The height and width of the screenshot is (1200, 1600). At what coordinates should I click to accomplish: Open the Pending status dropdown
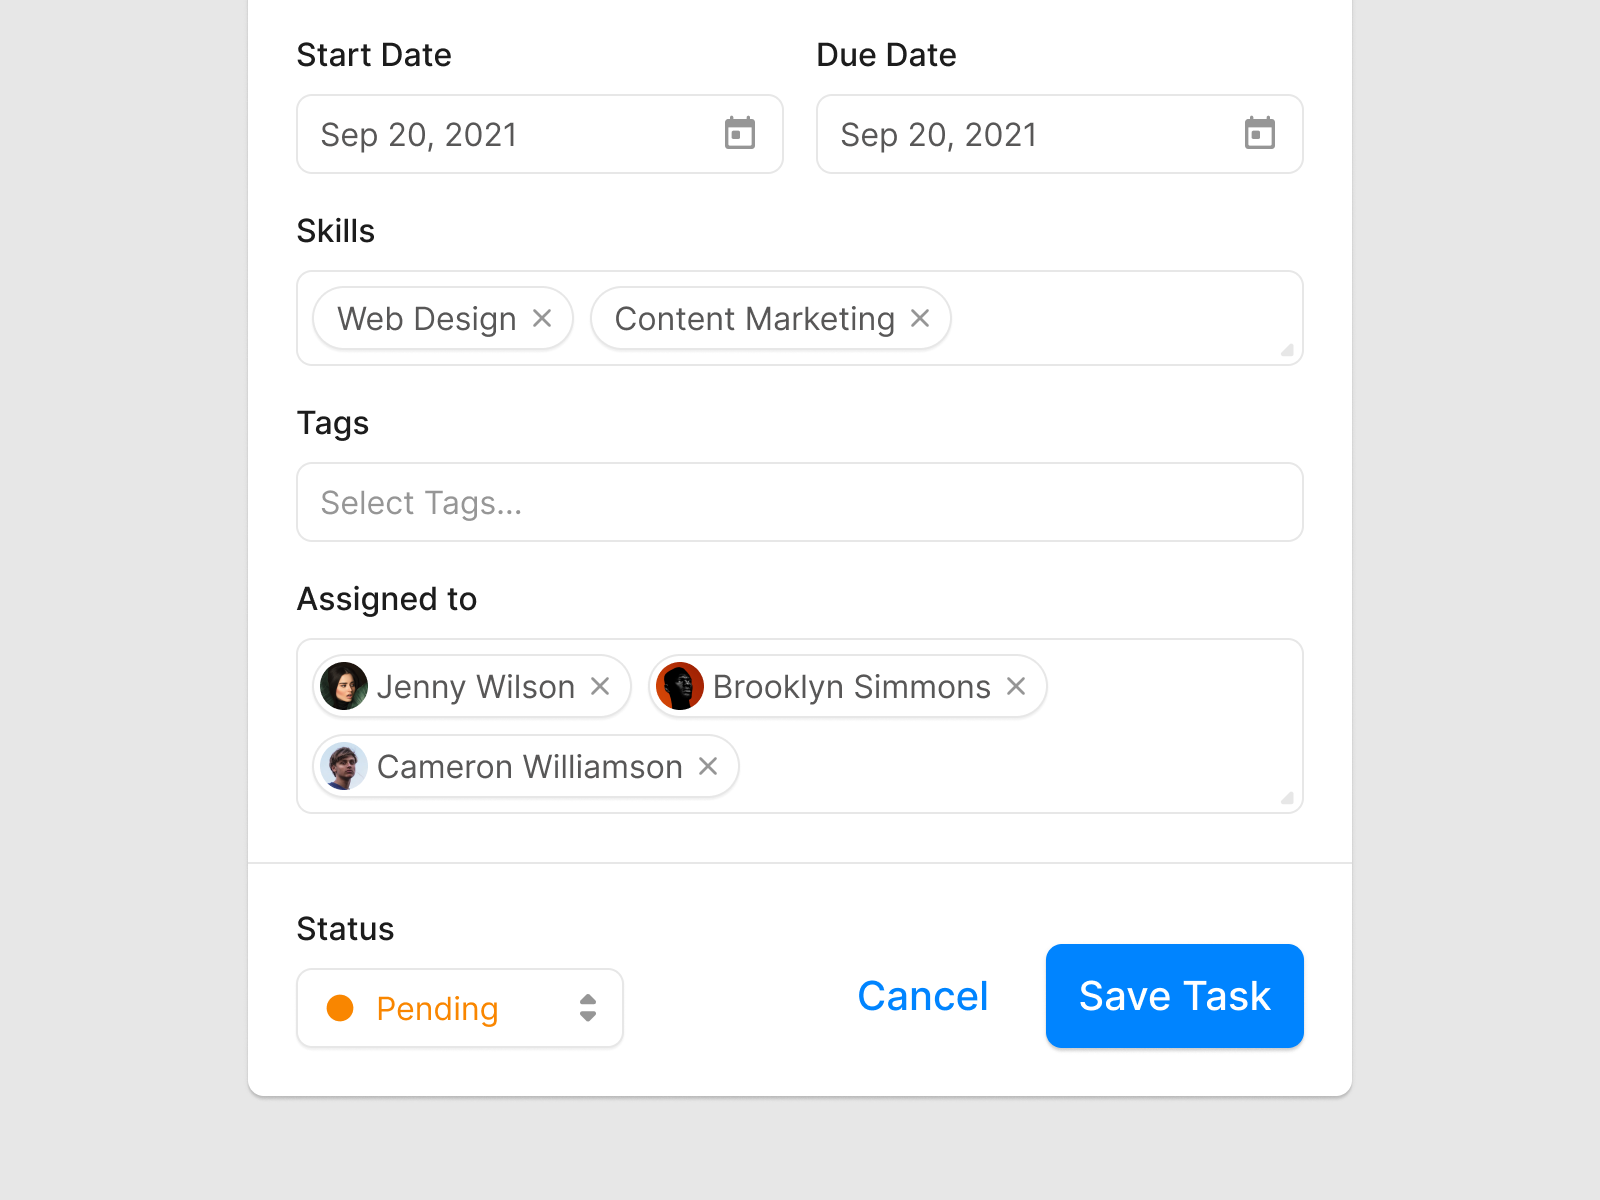[459, 1008]
